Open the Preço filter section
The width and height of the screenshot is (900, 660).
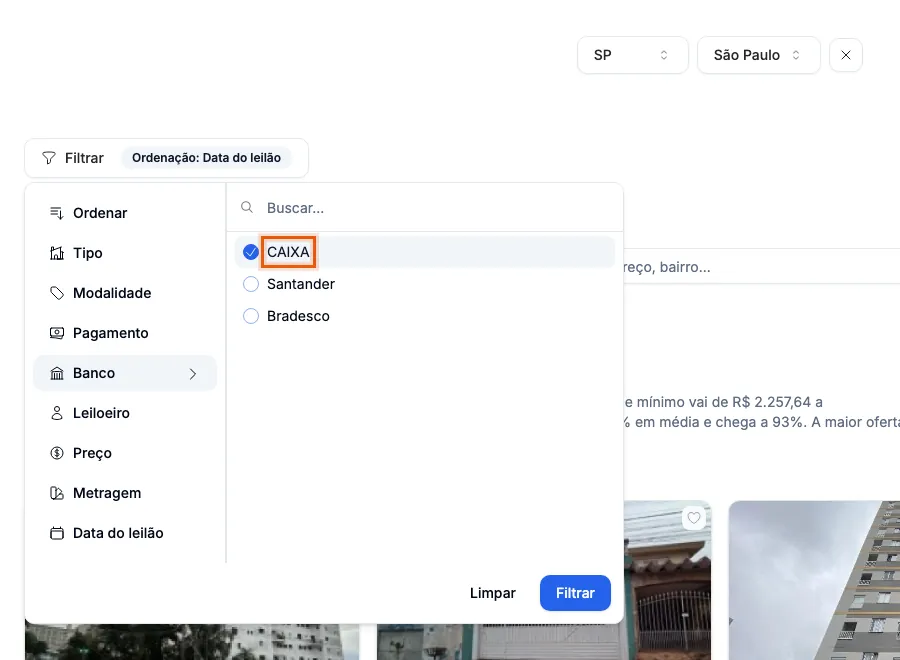coord(125,453)
